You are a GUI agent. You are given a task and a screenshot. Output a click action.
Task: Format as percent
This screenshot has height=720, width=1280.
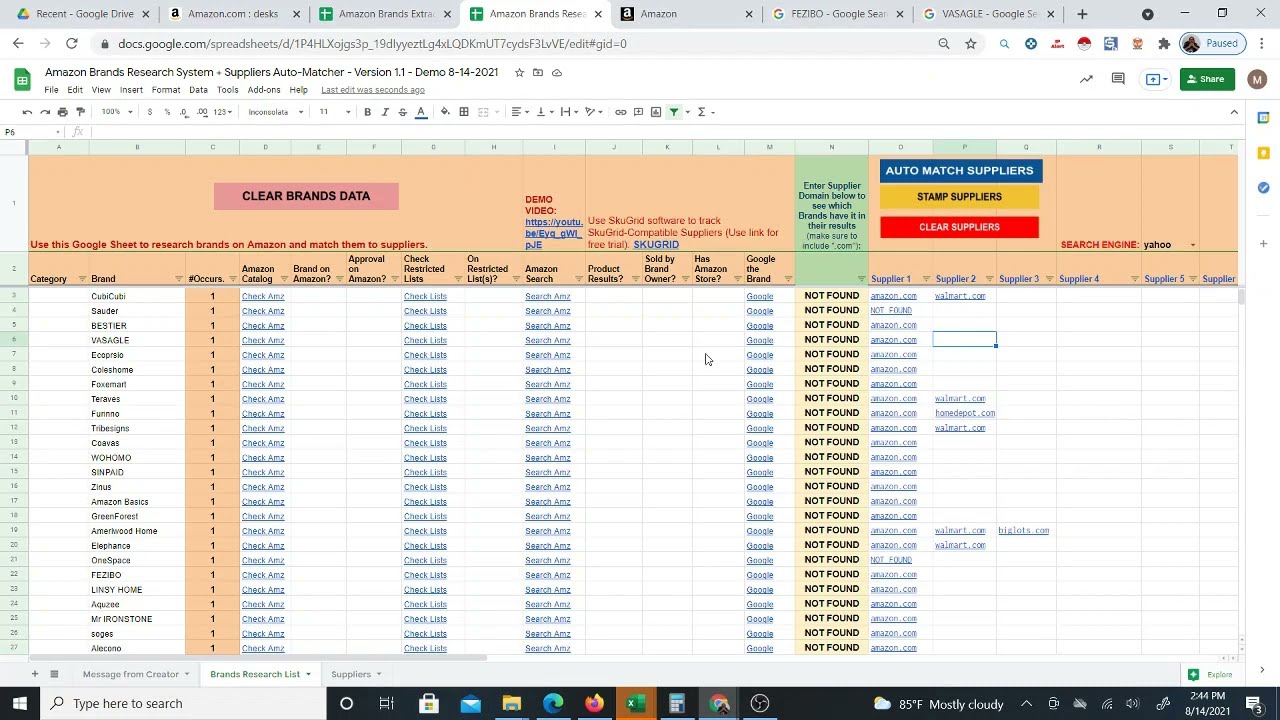point(167,112)
